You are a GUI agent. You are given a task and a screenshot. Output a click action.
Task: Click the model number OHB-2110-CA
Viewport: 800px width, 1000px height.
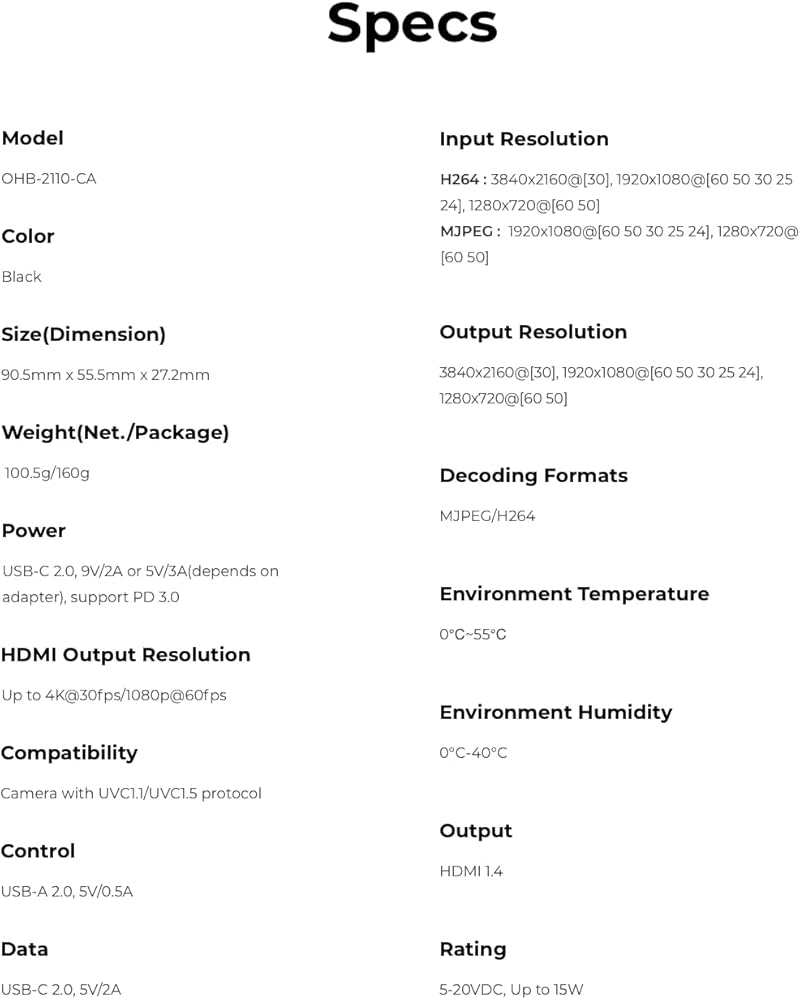pyautogui.click(x=48, y=179)
